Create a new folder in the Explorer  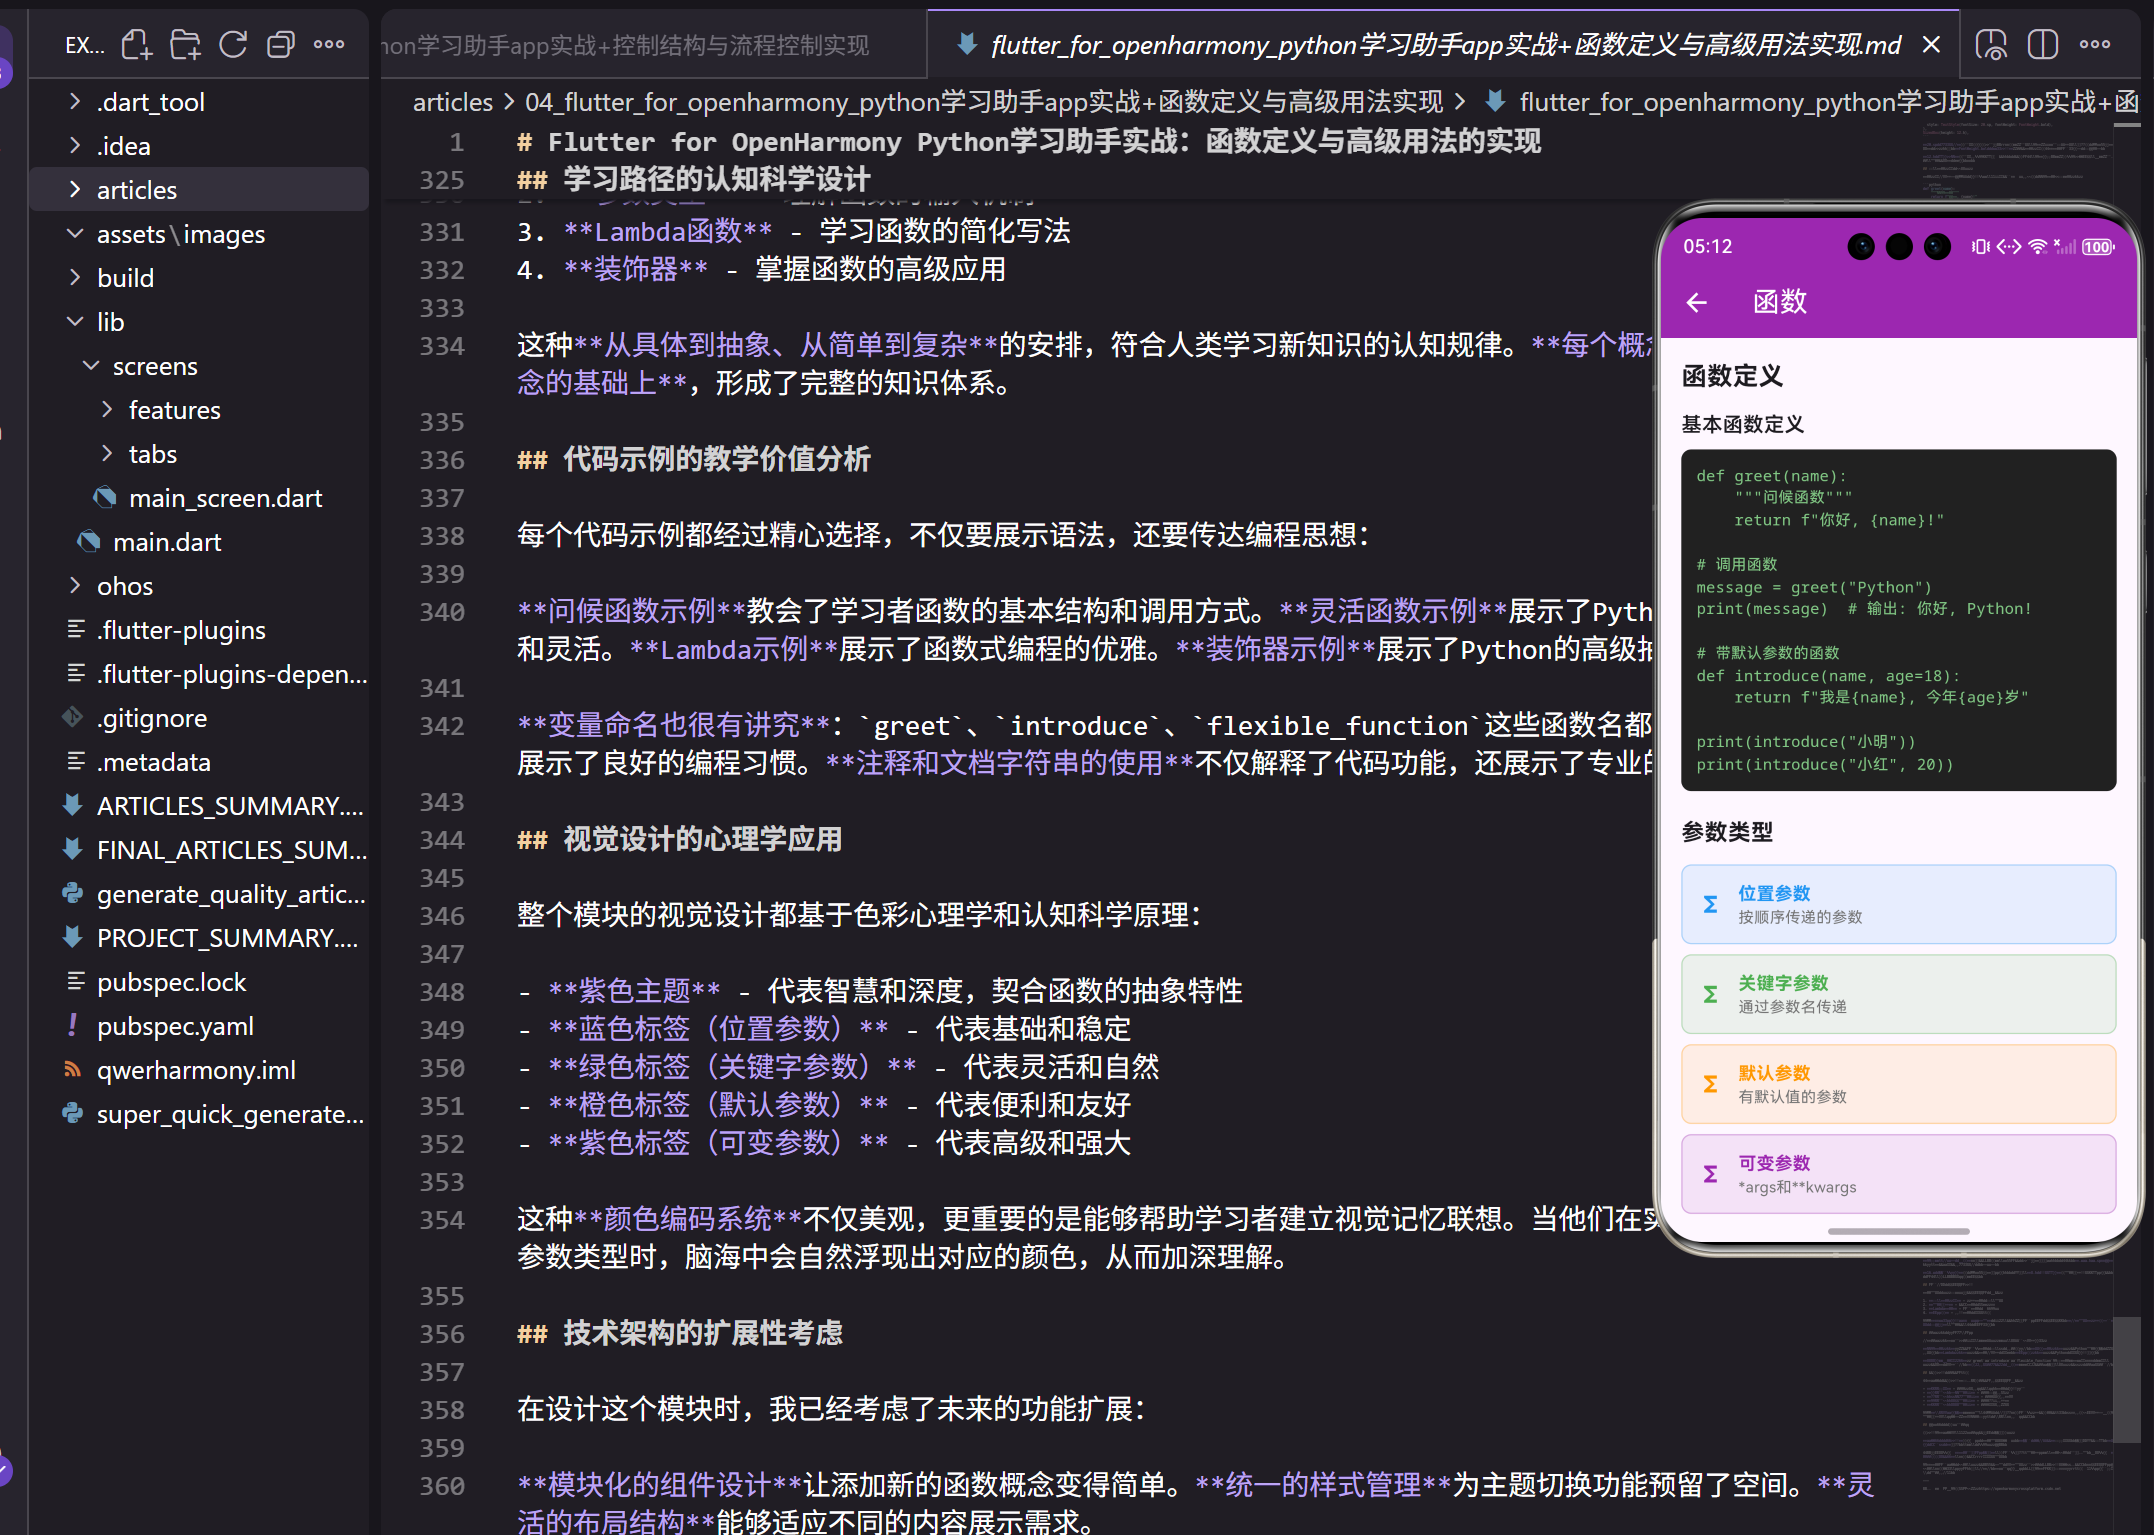tap(185, 44)
